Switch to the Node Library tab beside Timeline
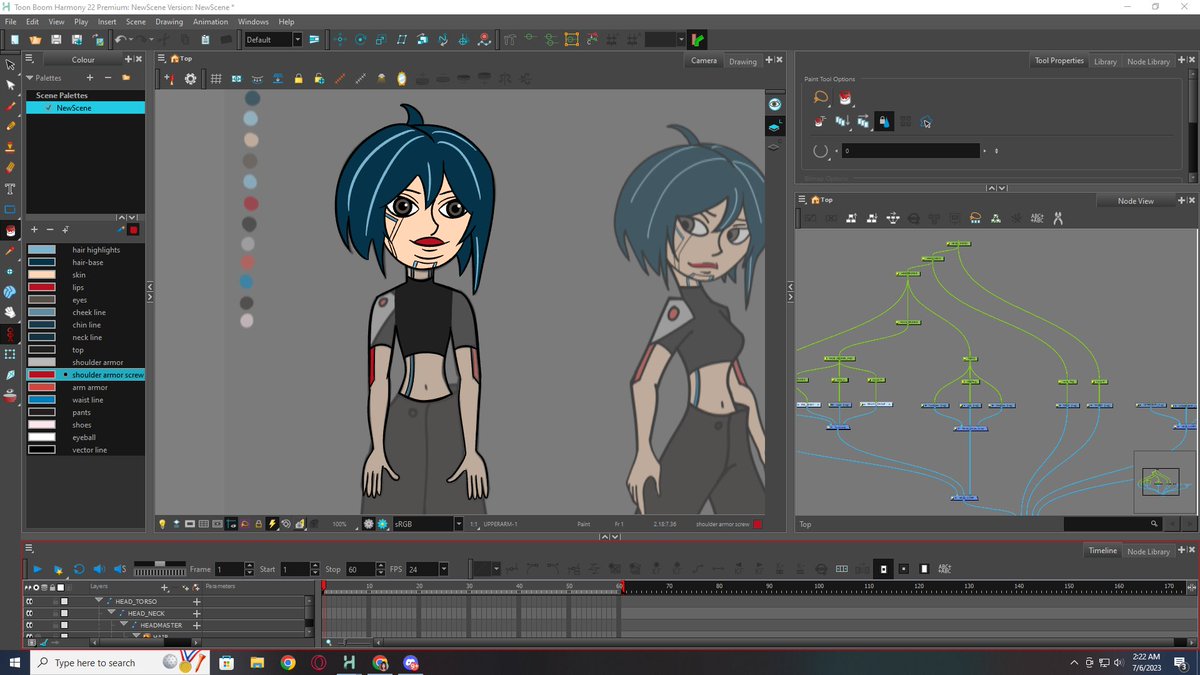1200x675 pixels. click(1148, 551)
